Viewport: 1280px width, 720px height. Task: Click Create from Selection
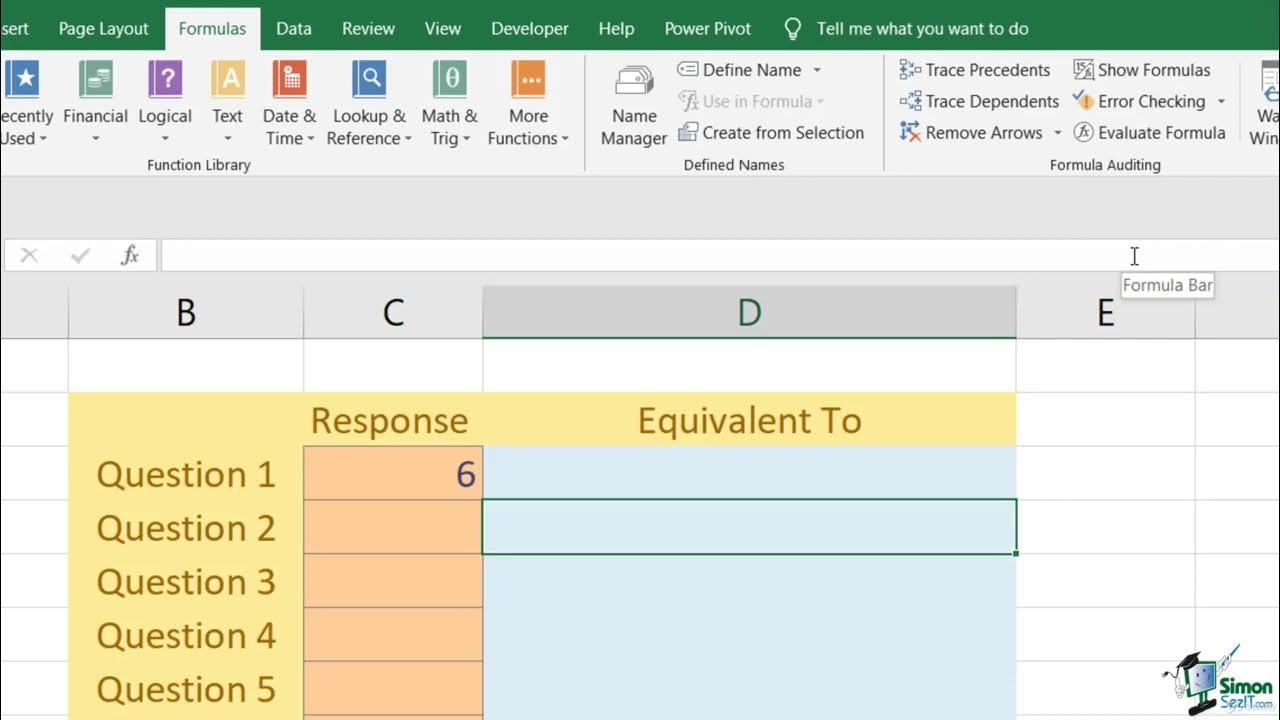[x=771, y=133]
